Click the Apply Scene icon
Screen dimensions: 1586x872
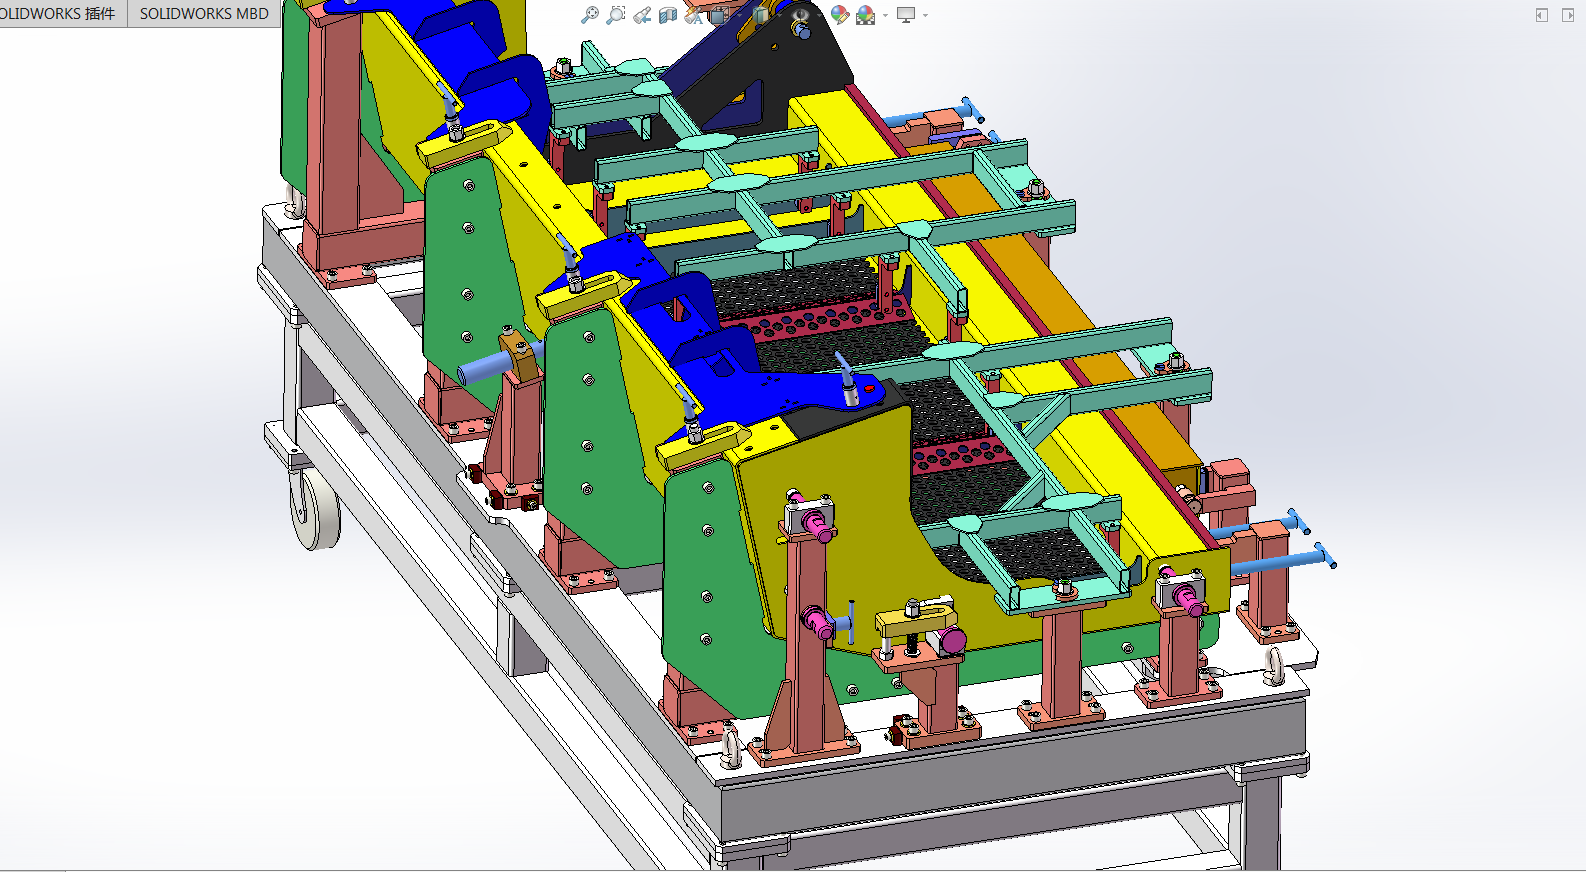pos(866,15)
